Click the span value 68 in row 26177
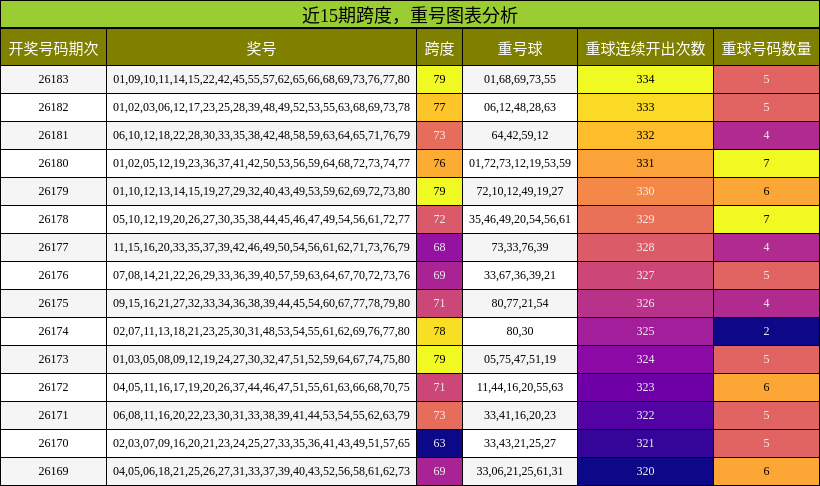The width and height of the screenshot is (820, 486). 439,247
